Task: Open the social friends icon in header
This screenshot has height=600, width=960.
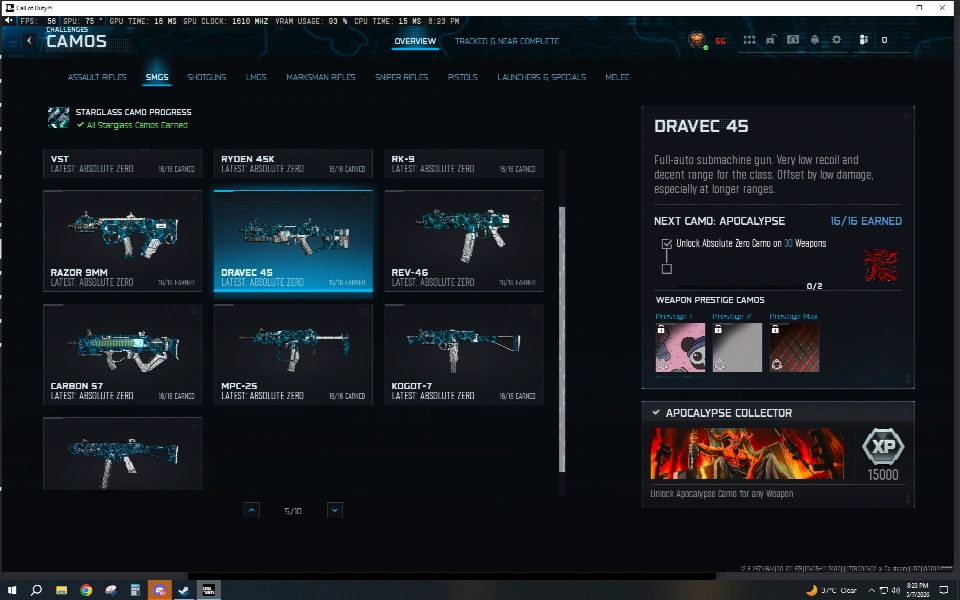Action: [x=863, y=40]
